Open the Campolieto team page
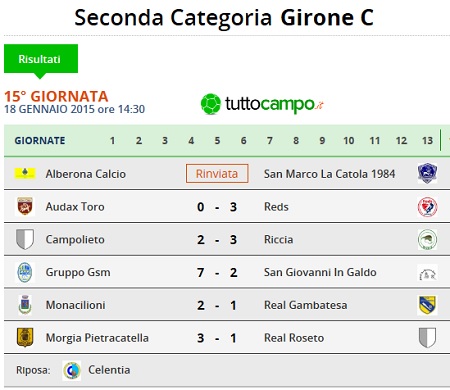This screenshot has width=450, height=390. coord(75,239)
